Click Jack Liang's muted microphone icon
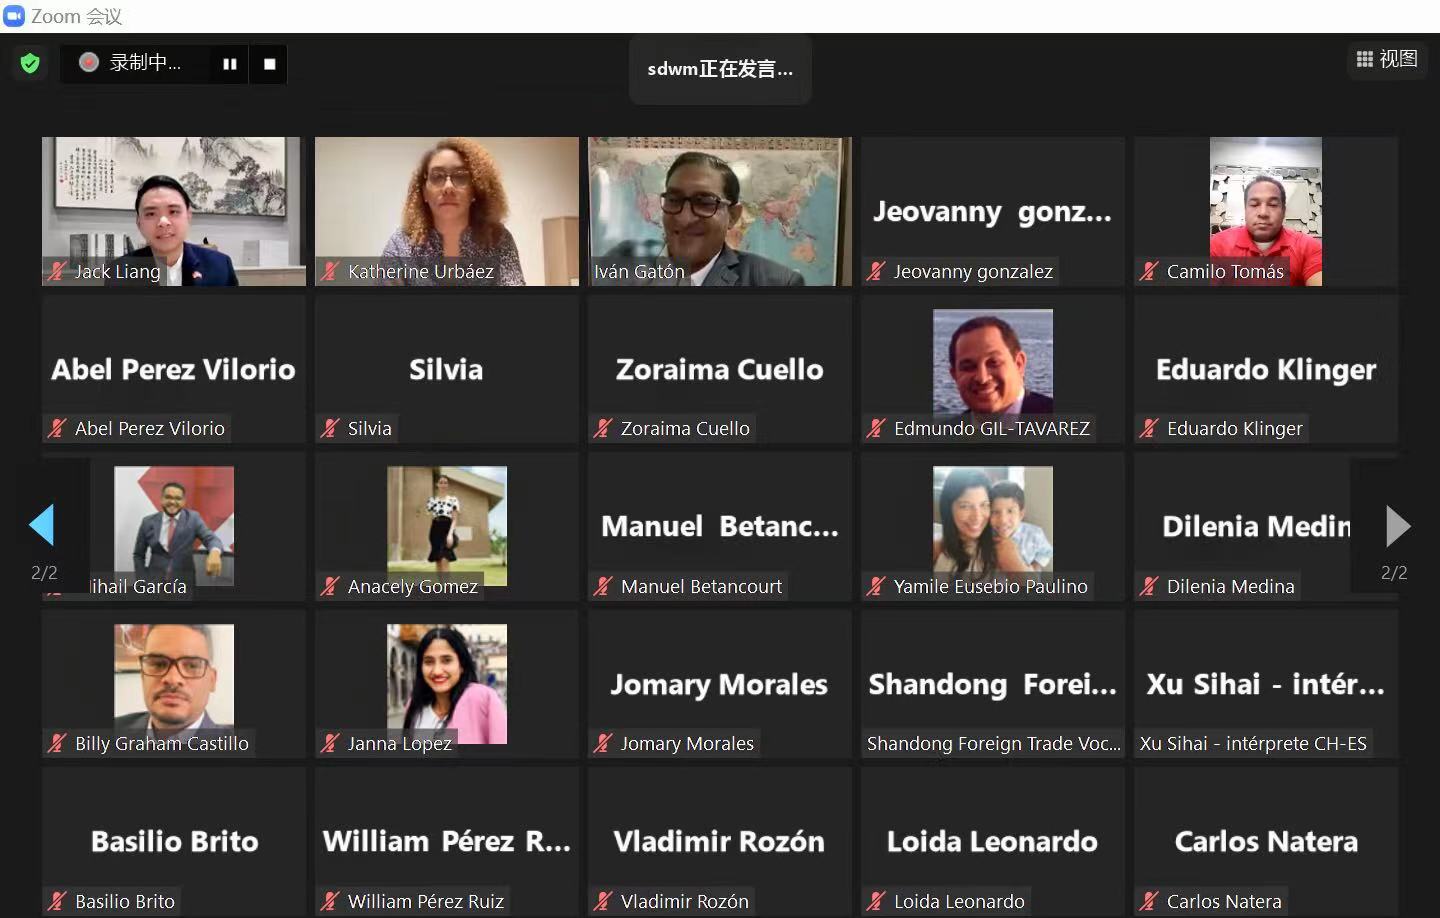This screenshot has width=1440, height=918. pyautogui.click(x=58, y=271)
